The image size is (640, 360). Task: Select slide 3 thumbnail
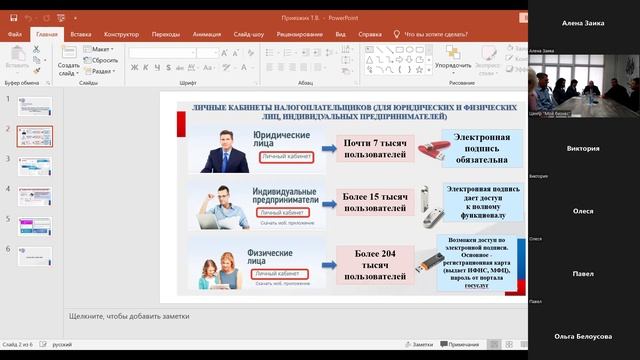coord(35,166)
